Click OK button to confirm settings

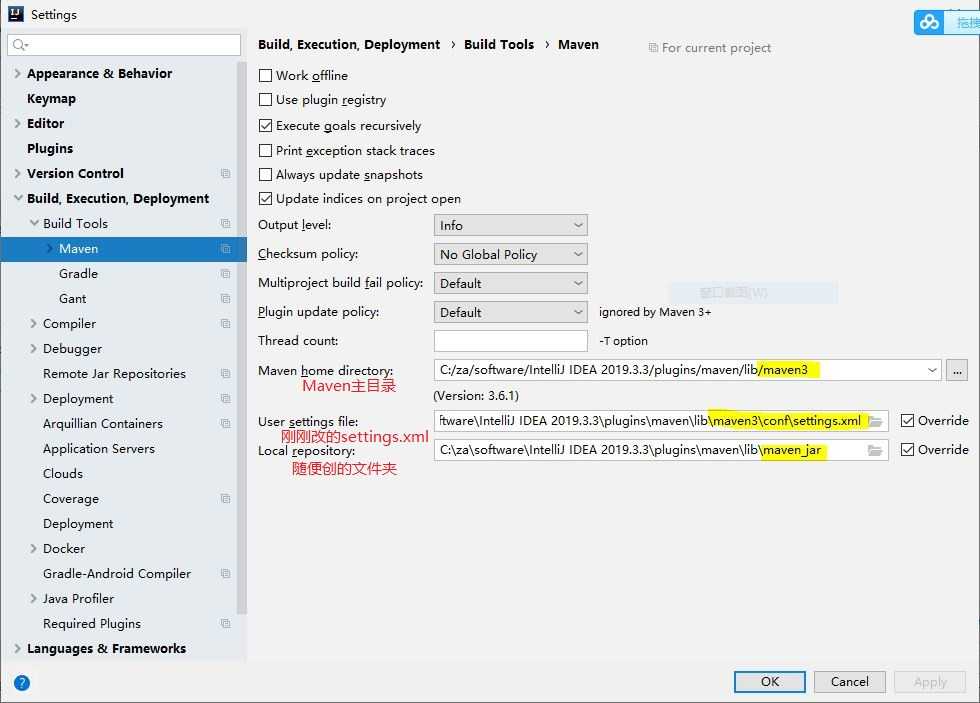pos(770,682)
